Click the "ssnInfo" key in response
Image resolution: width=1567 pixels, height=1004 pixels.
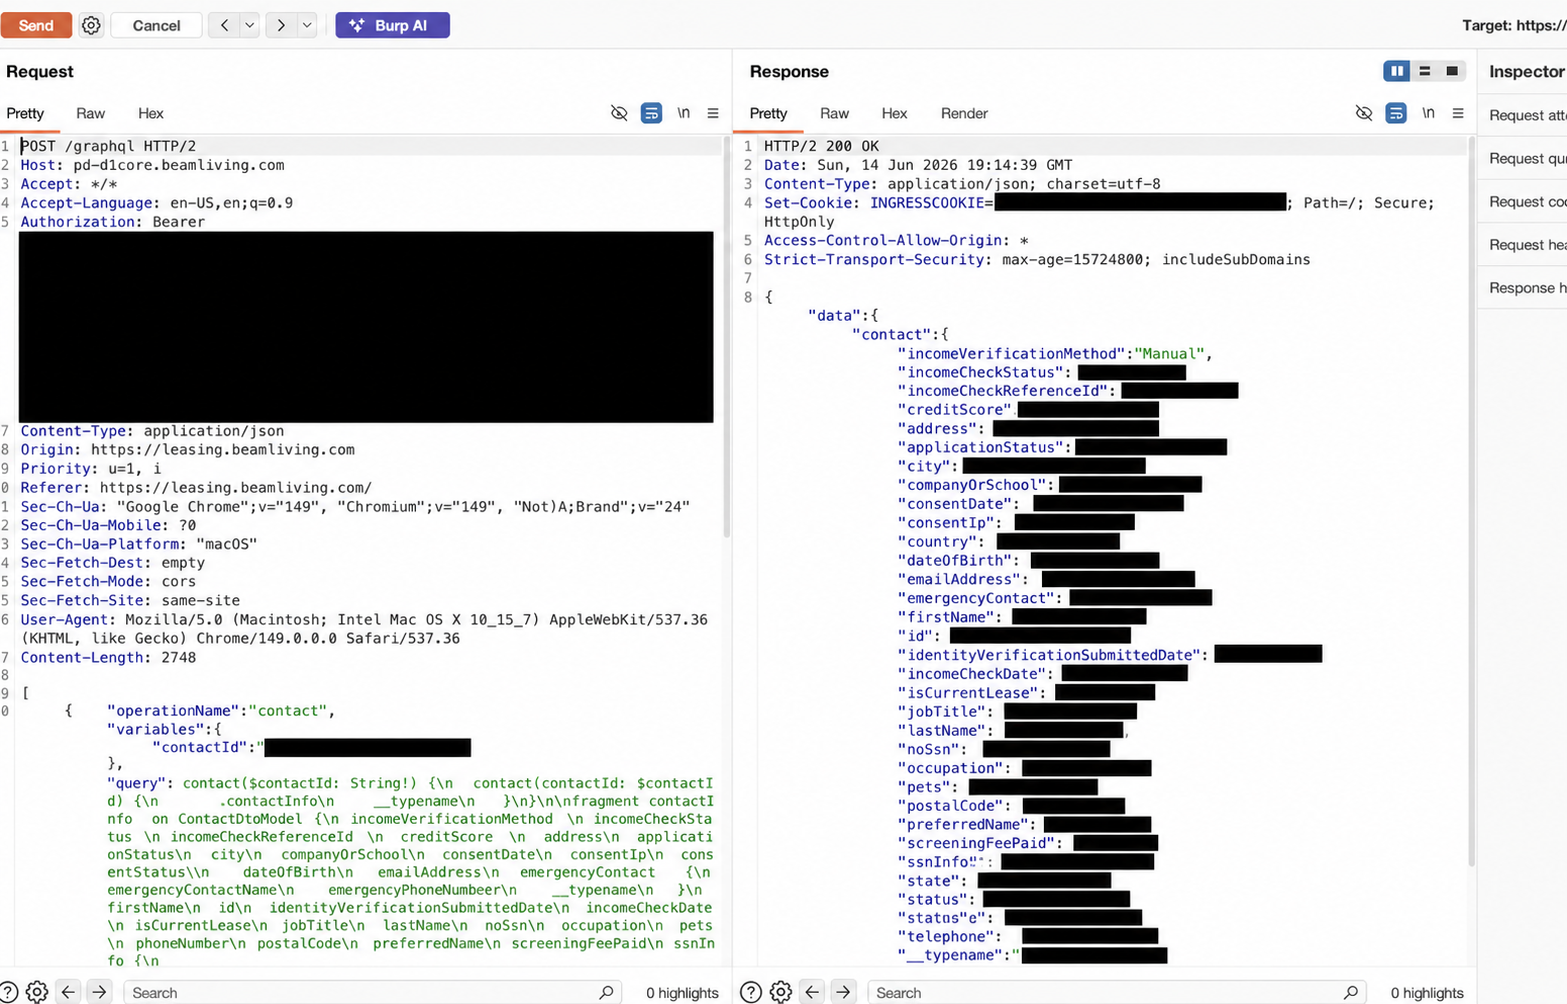(941, 862)
